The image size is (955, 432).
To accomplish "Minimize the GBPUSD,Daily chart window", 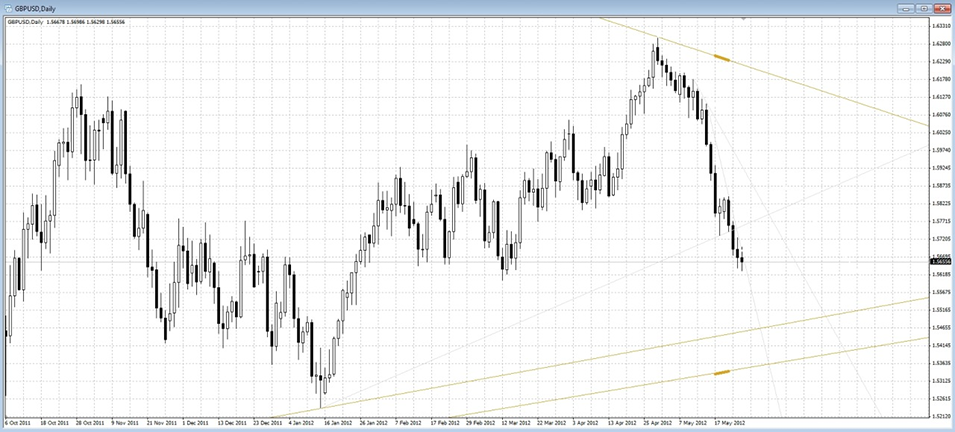I will (x=907, y=7).
